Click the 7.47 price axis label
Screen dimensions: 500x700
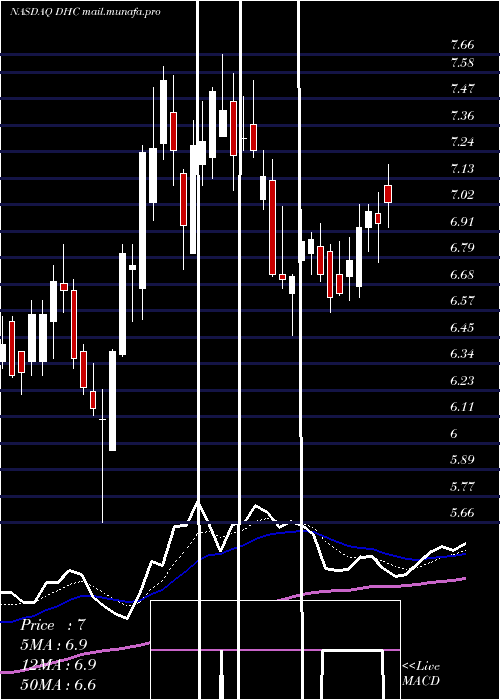[462, 89]
